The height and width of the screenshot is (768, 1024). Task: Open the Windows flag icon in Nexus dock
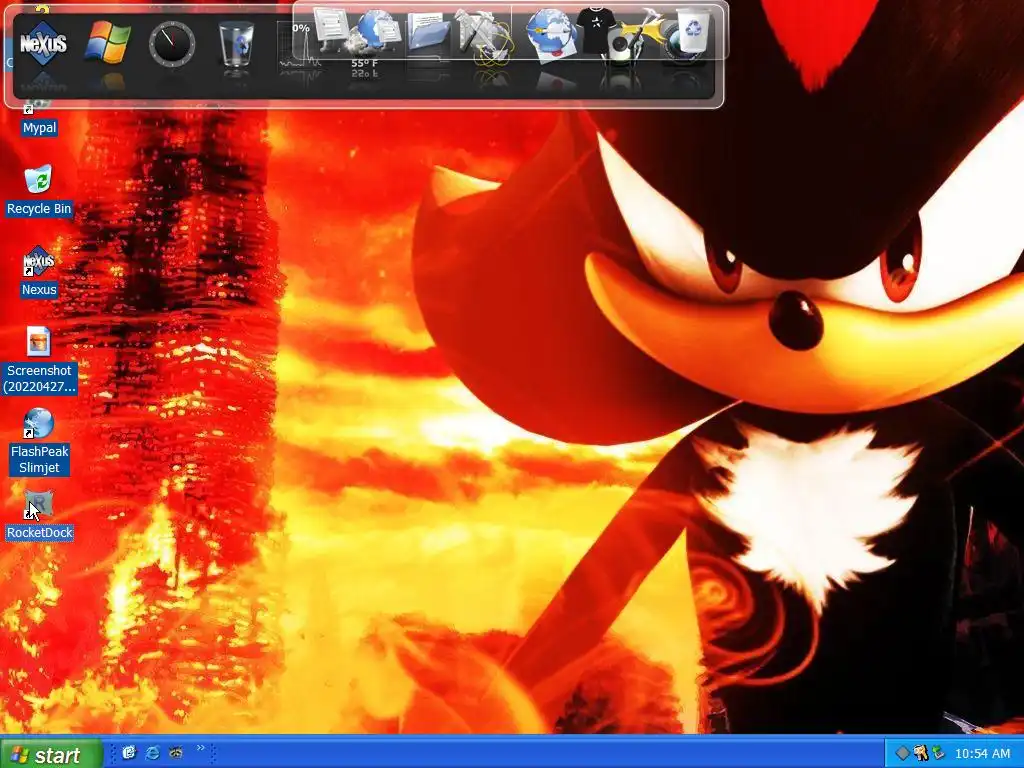click(108, 42)
